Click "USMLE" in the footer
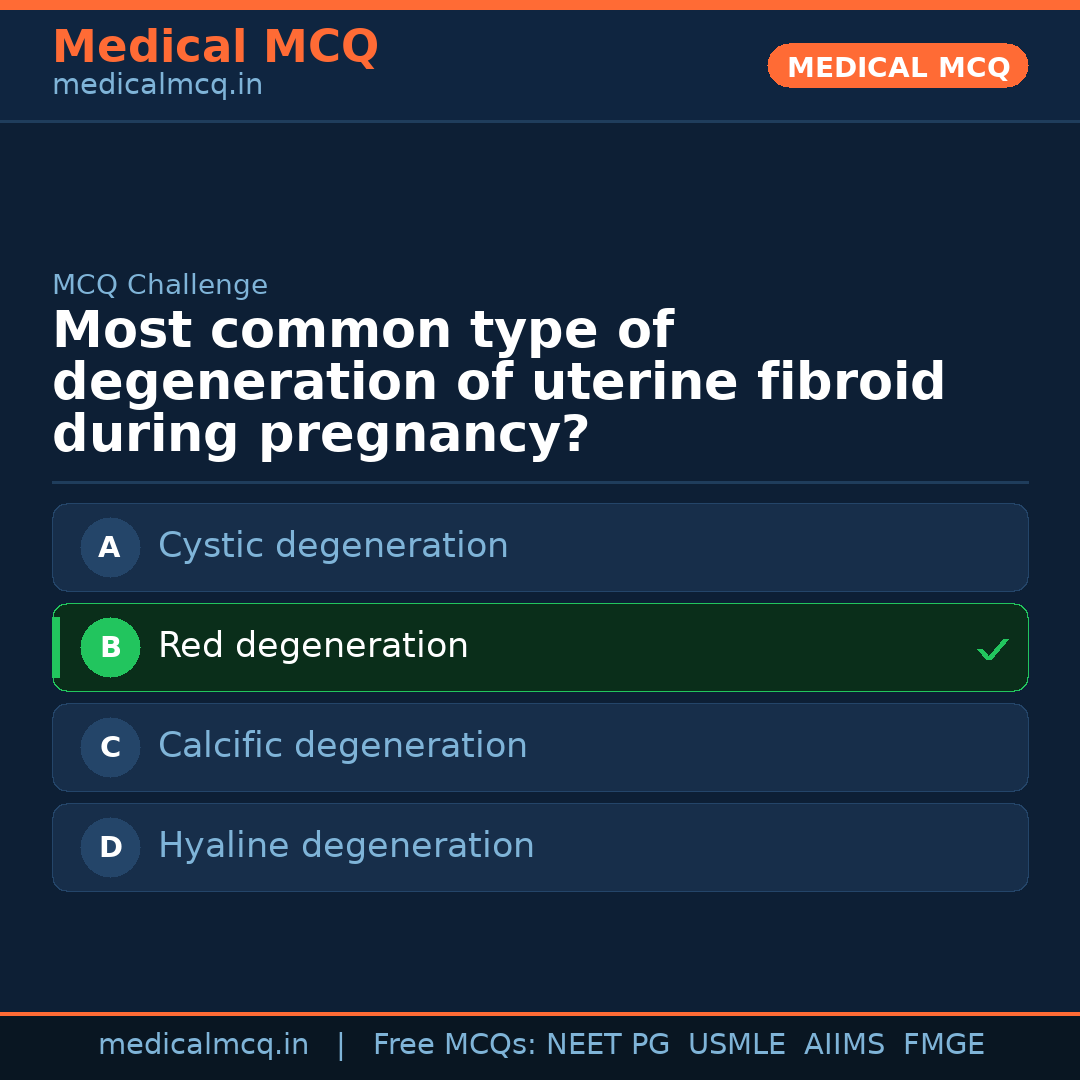The width and height of the screenshot is (1080, 1080). point(736,1045)
